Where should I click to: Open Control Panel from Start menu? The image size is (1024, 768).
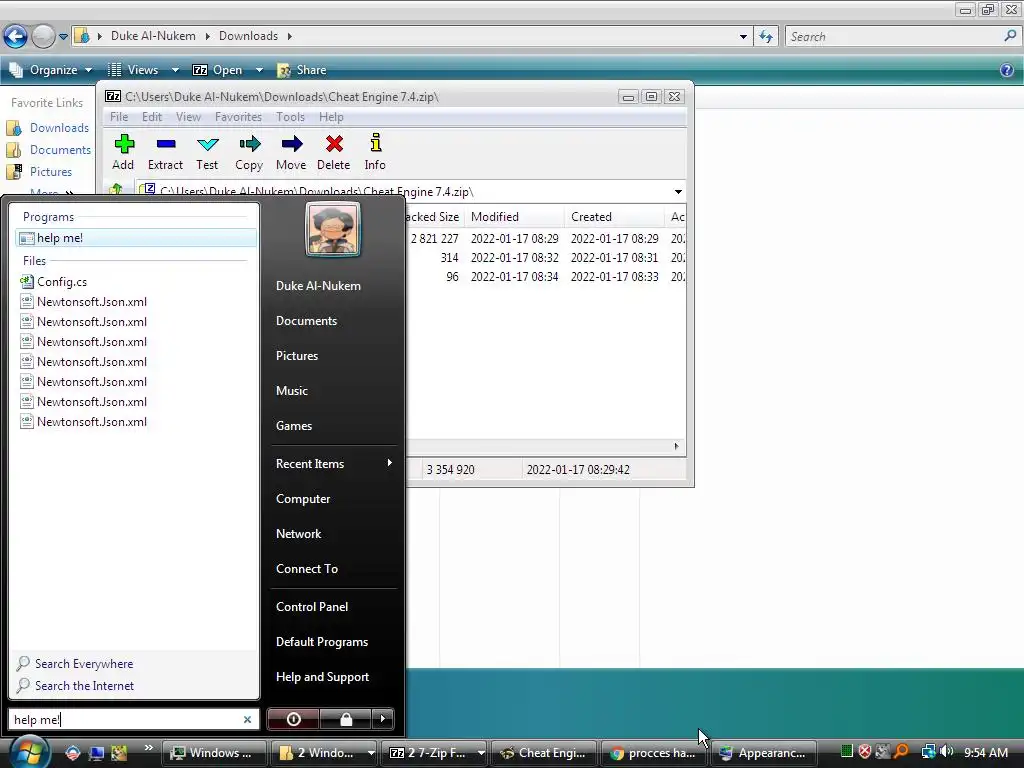tap(312, 607)
